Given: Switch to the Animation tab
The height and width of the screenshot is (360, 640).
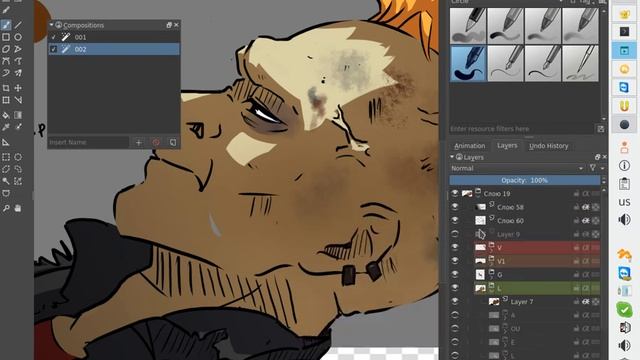Looking at the screenshot, I should click(x=469, y=146).
